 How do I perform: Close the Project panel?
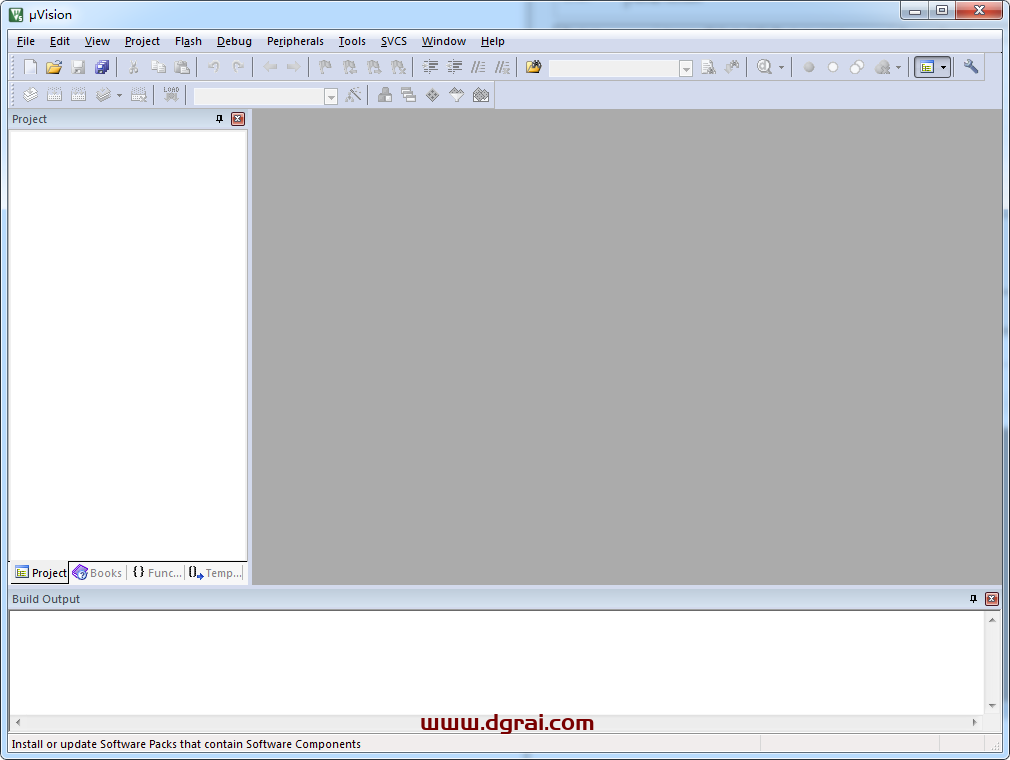[x=238, y=119]
